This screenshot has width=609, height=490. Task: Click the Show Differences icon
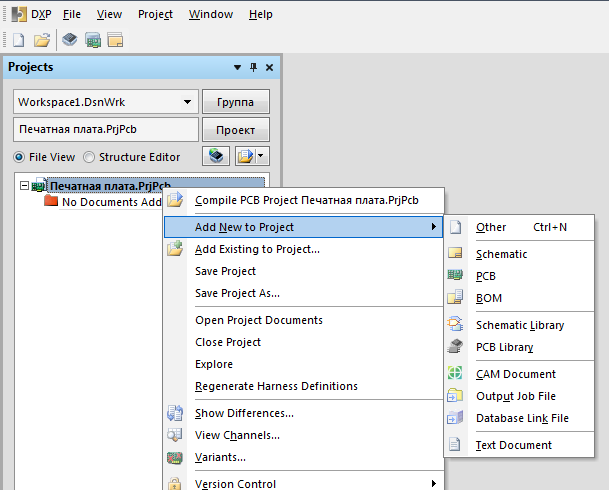coord(175,413)
